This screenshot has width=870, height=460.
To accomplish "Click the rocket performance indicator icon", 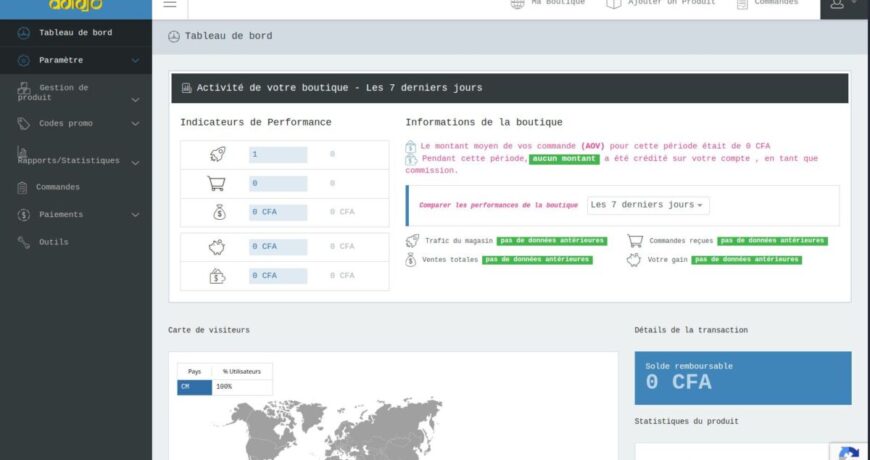I will (217, 155).
